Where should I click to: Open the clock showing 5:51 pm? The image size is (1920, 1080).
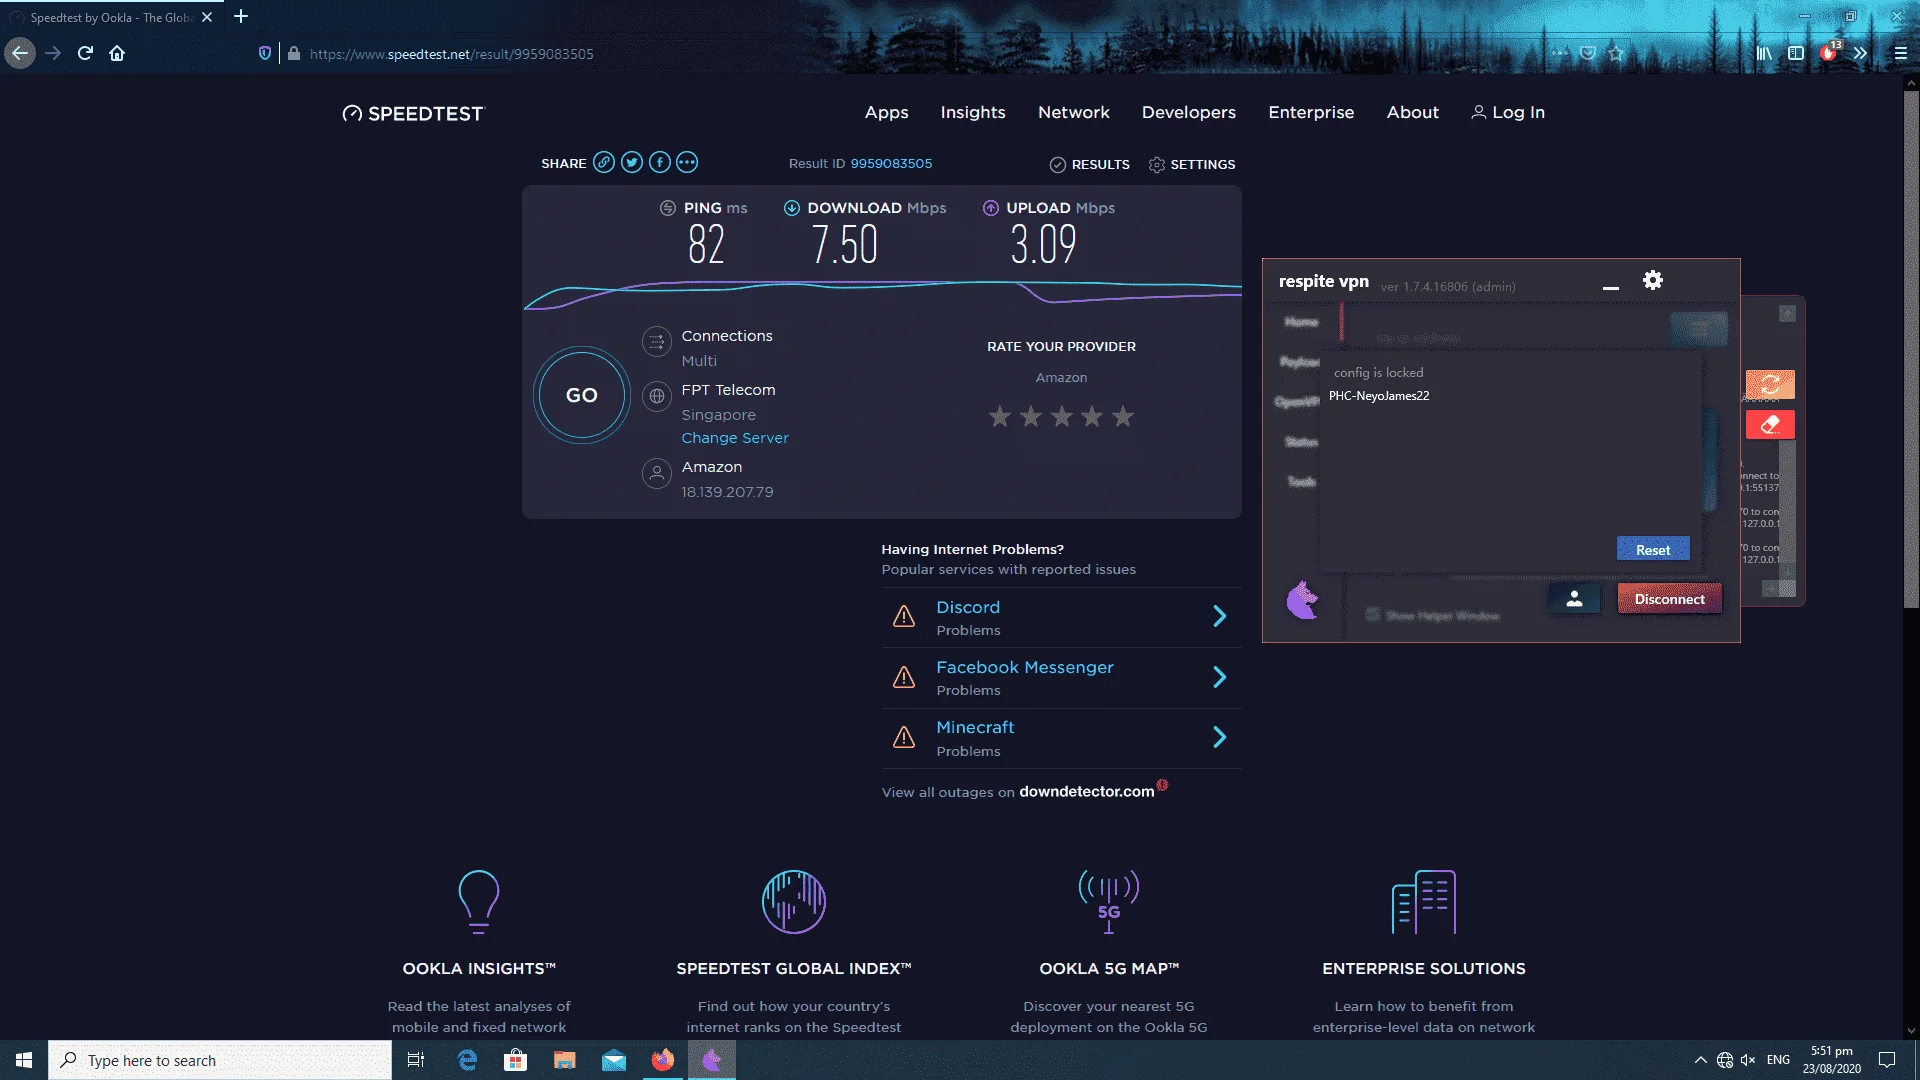tap(1832, 1060)
